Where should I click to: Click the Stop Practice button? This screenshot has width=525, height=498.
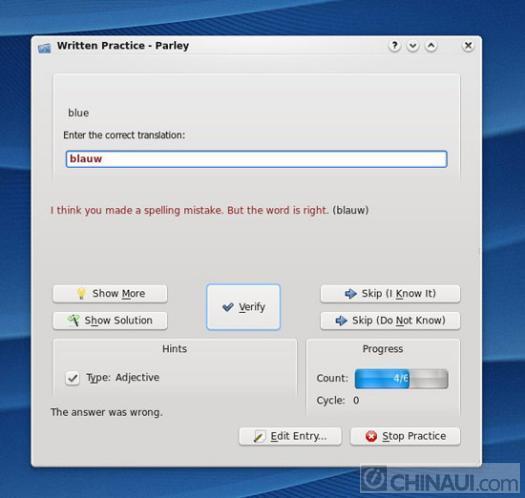point(405,436)
